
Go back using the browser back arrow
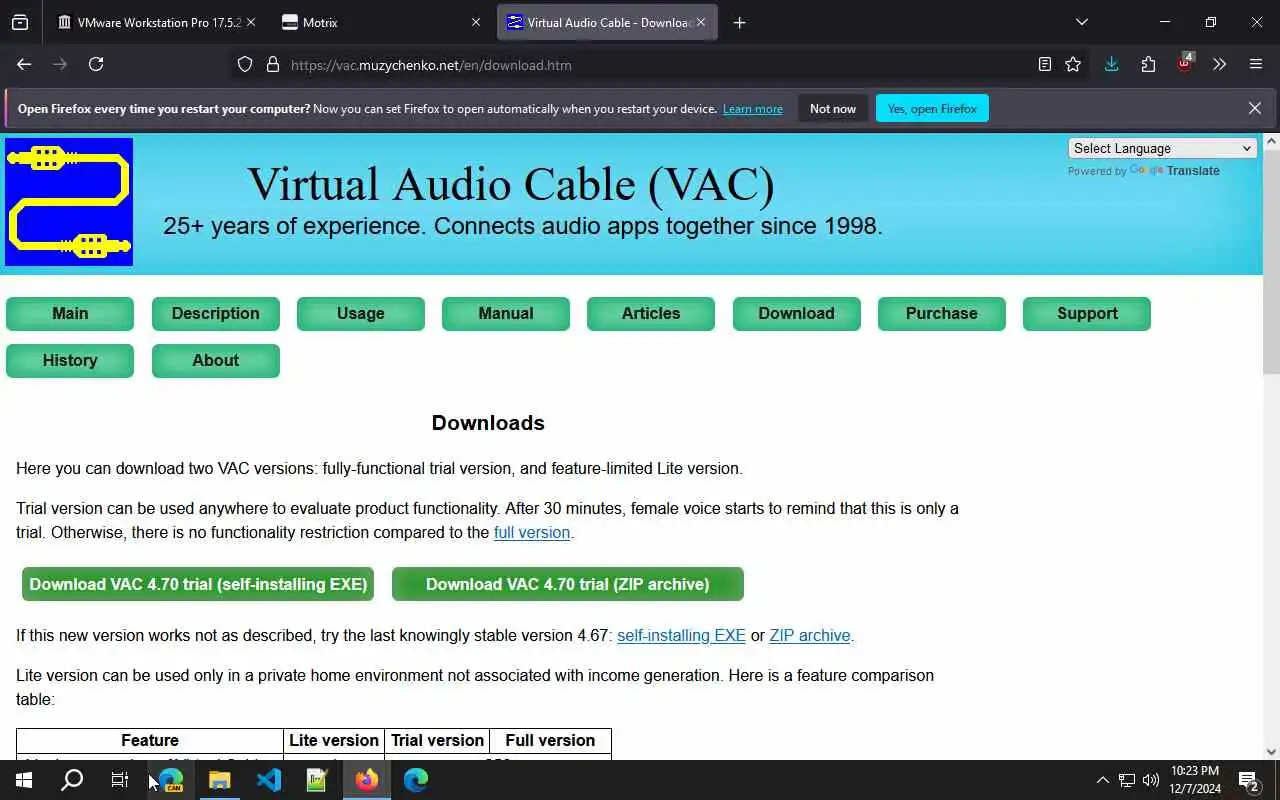coord(24,64)
